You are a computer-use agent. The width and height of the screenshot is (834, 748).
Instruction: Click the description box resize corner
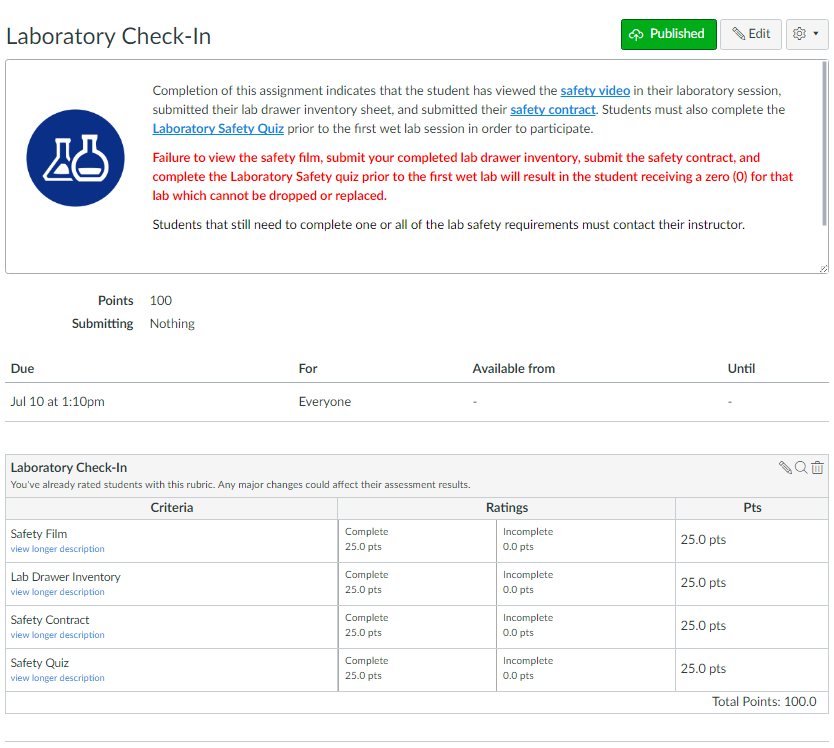pyautogui.click(x=824, y=267)
